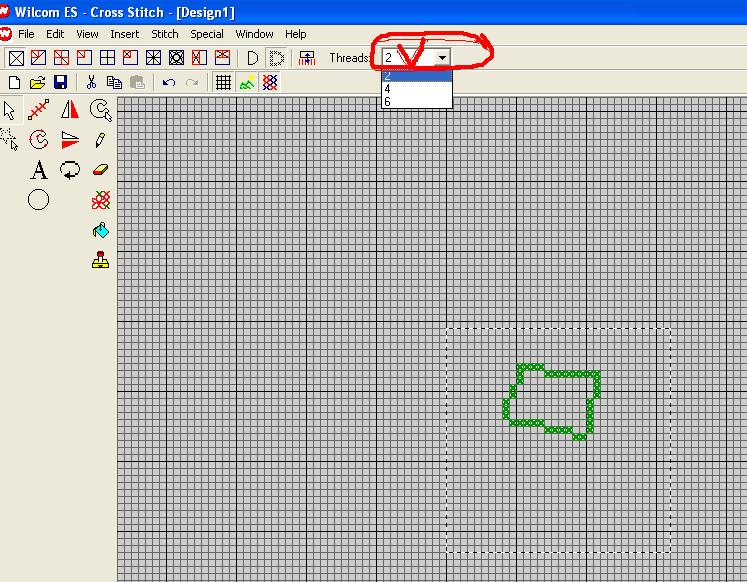
Task: Select the double cross star stitch type
Action: [153, 58]
